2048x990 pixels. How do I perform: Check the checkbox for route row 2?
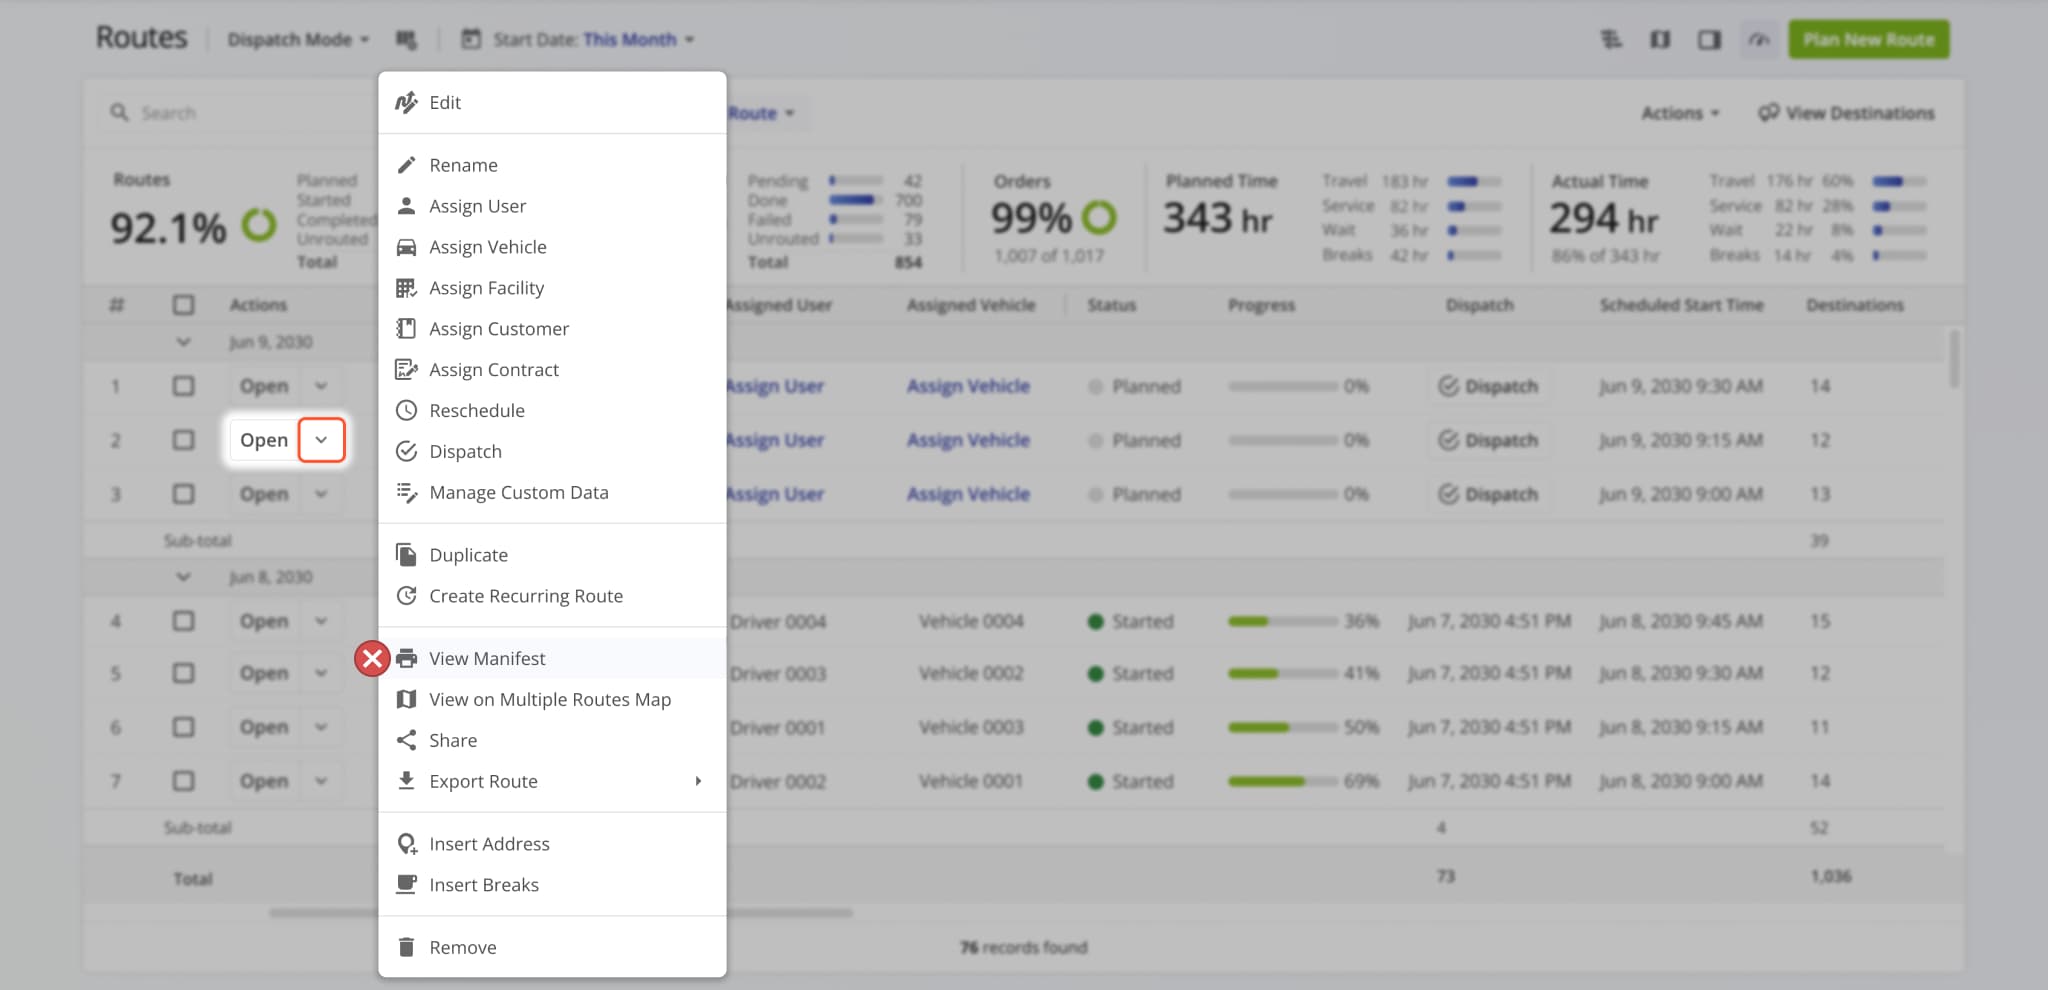[184, 440]
